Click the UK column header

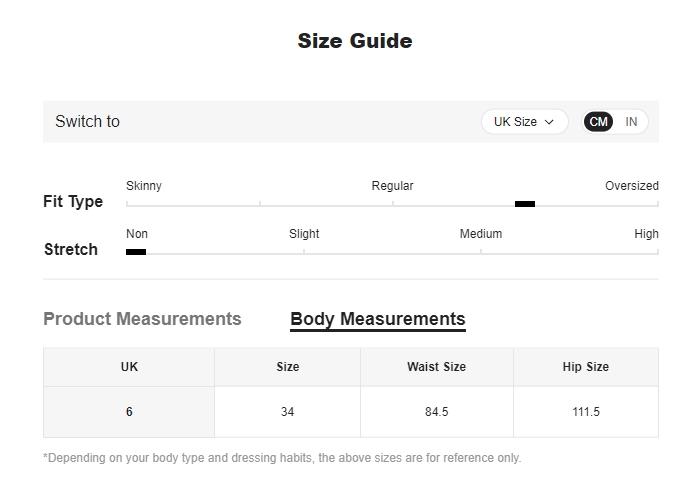(x=129, y=367)
